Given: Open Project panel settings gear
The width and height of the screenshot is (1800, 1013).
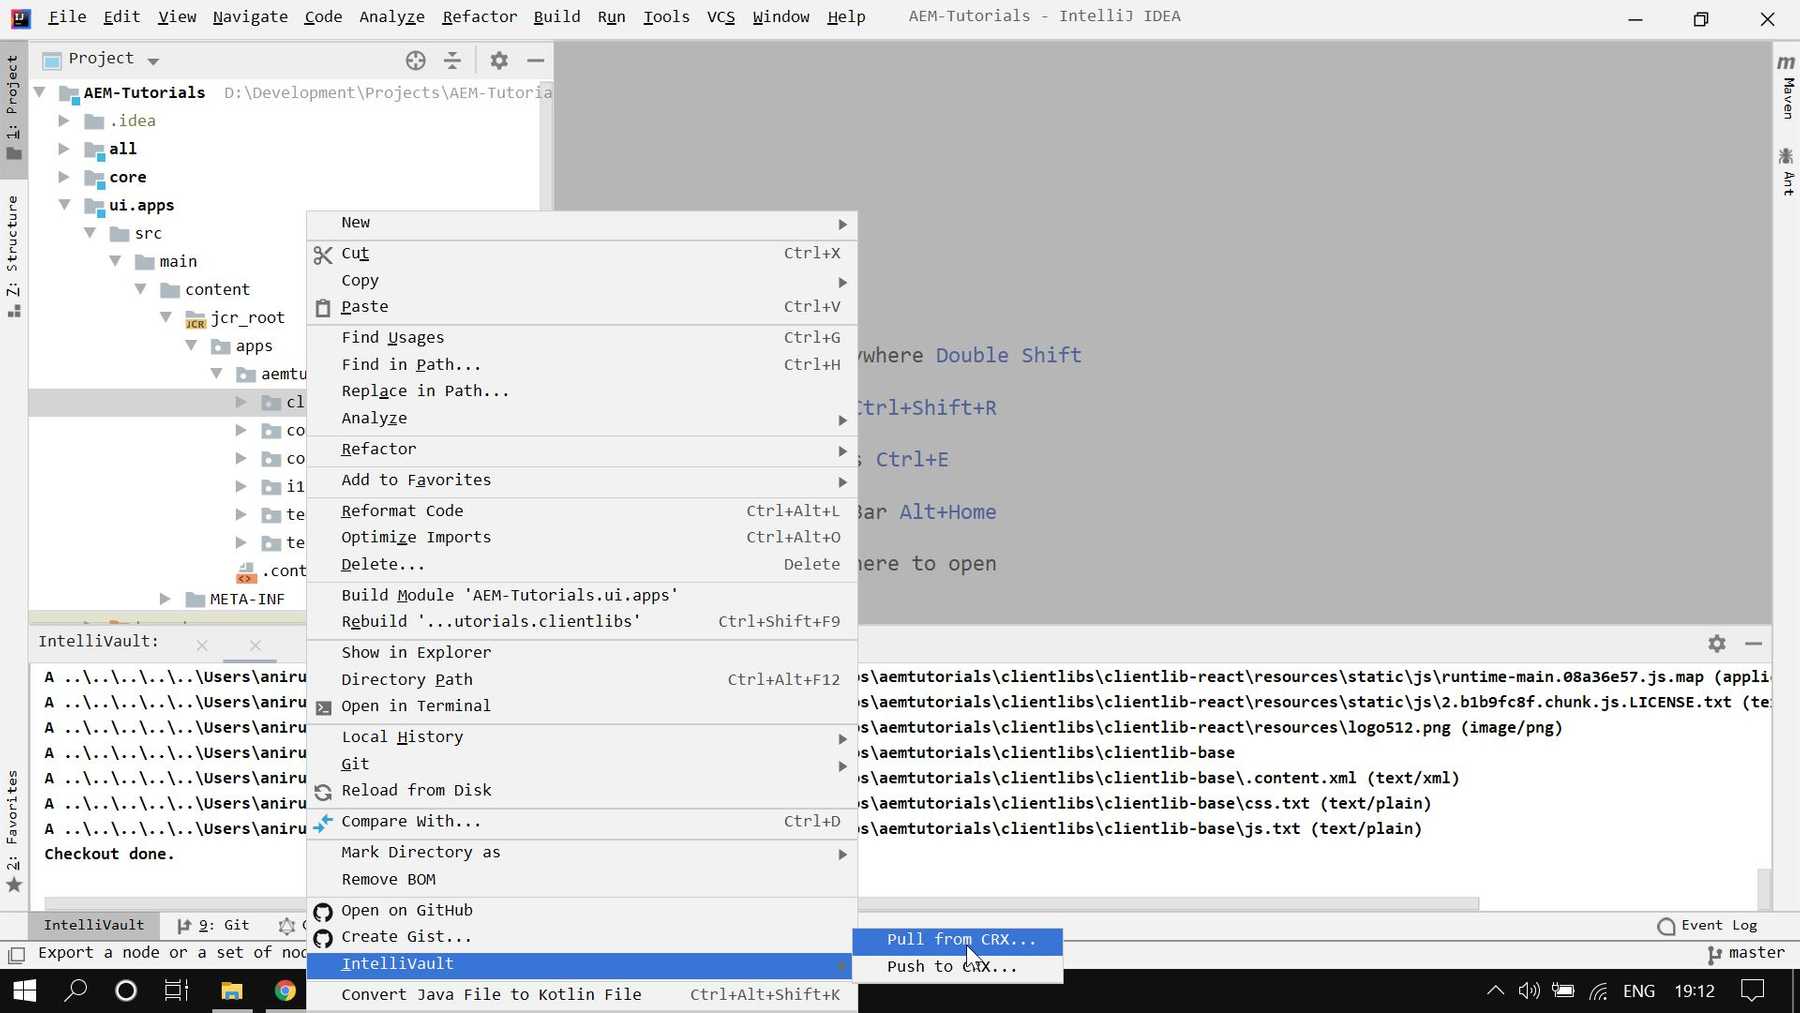Looking at the screenshot, I should [498, 60].
